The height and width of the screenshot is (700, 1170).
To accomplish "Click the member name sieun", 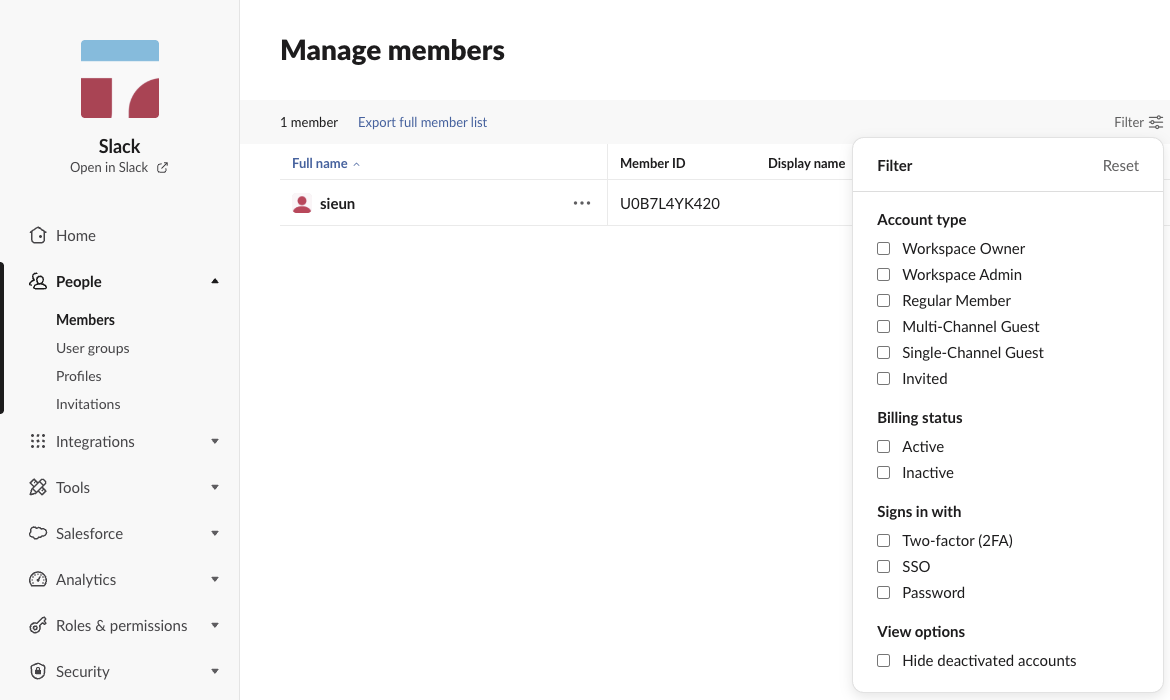I will coord(337,204).
